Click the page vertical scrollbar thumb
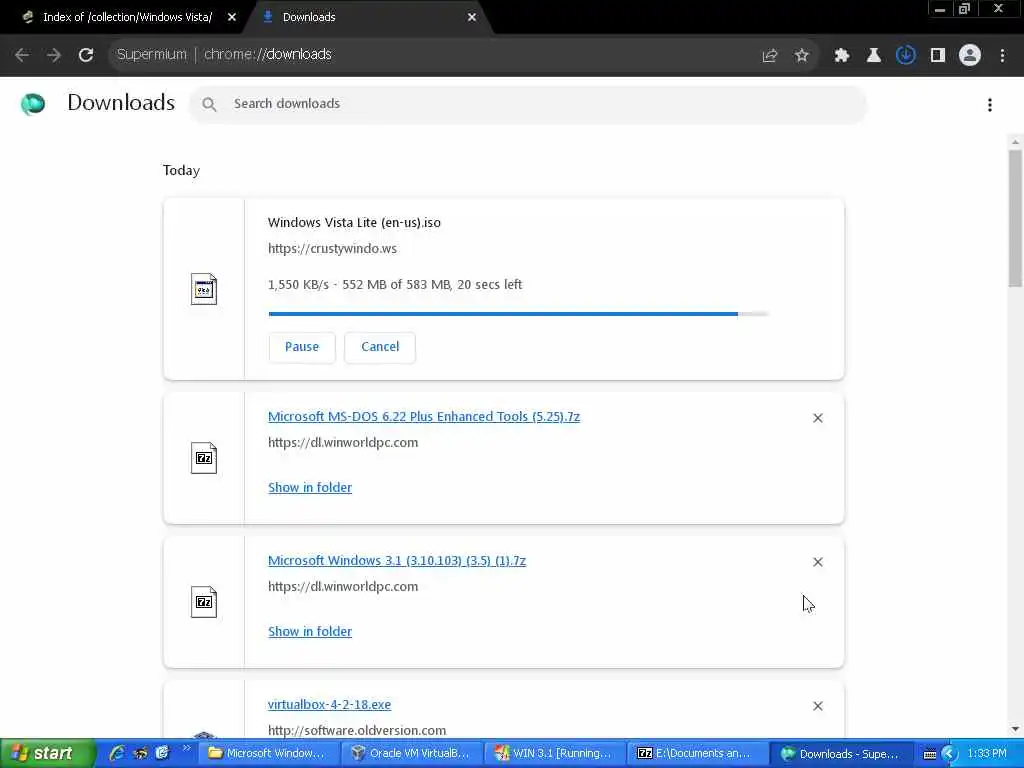 [x=1015, y=218]
